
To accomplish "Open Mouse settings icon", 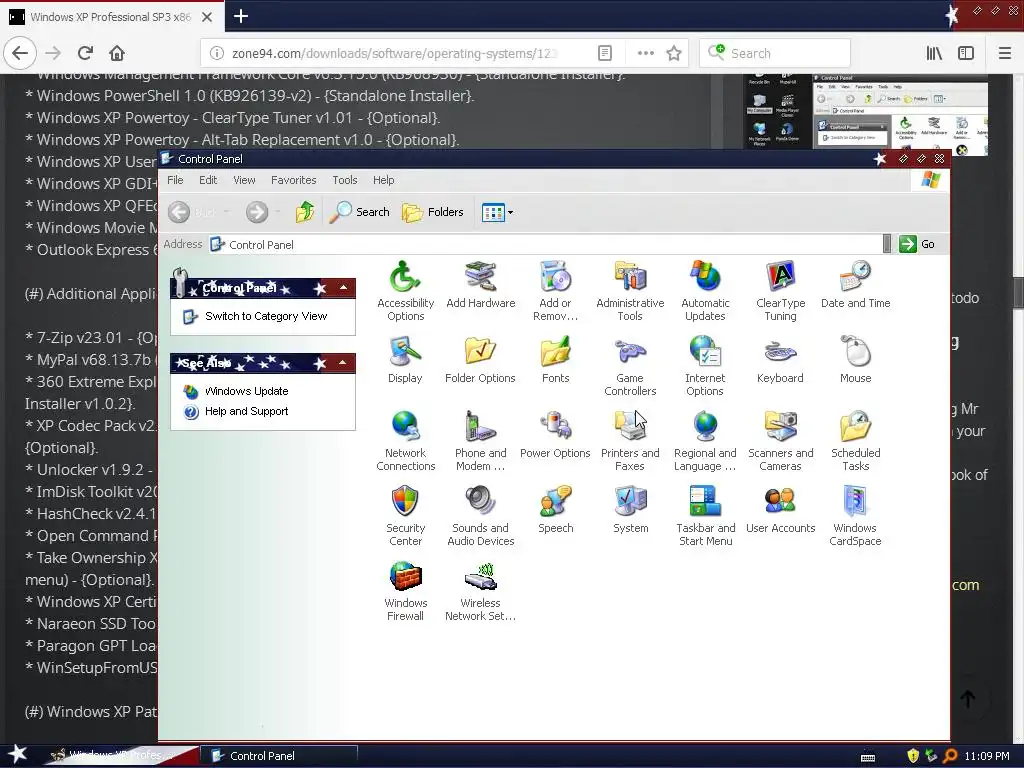I will [x=856, y=360].
